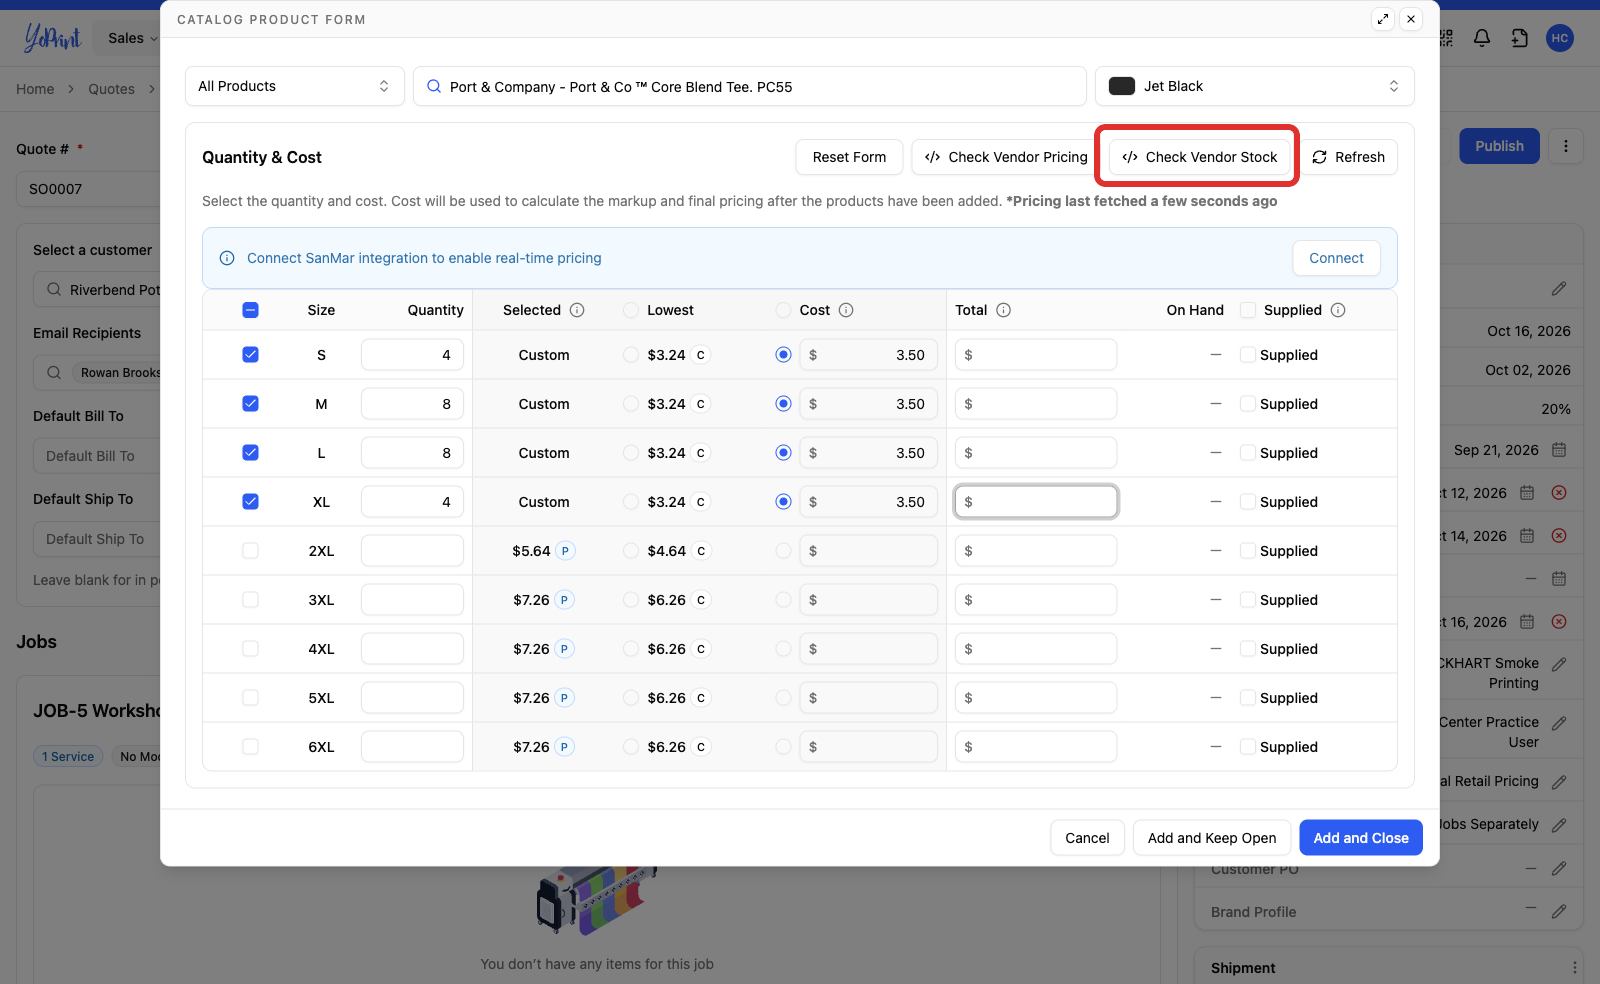Open the Jet Black color dropdown

pos(1255,86)
